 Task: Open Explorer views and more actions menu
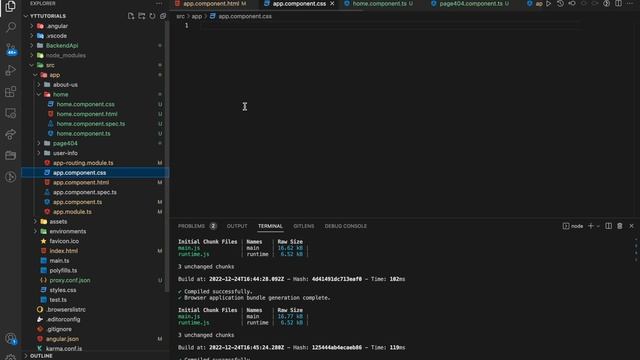coord(159,3)
